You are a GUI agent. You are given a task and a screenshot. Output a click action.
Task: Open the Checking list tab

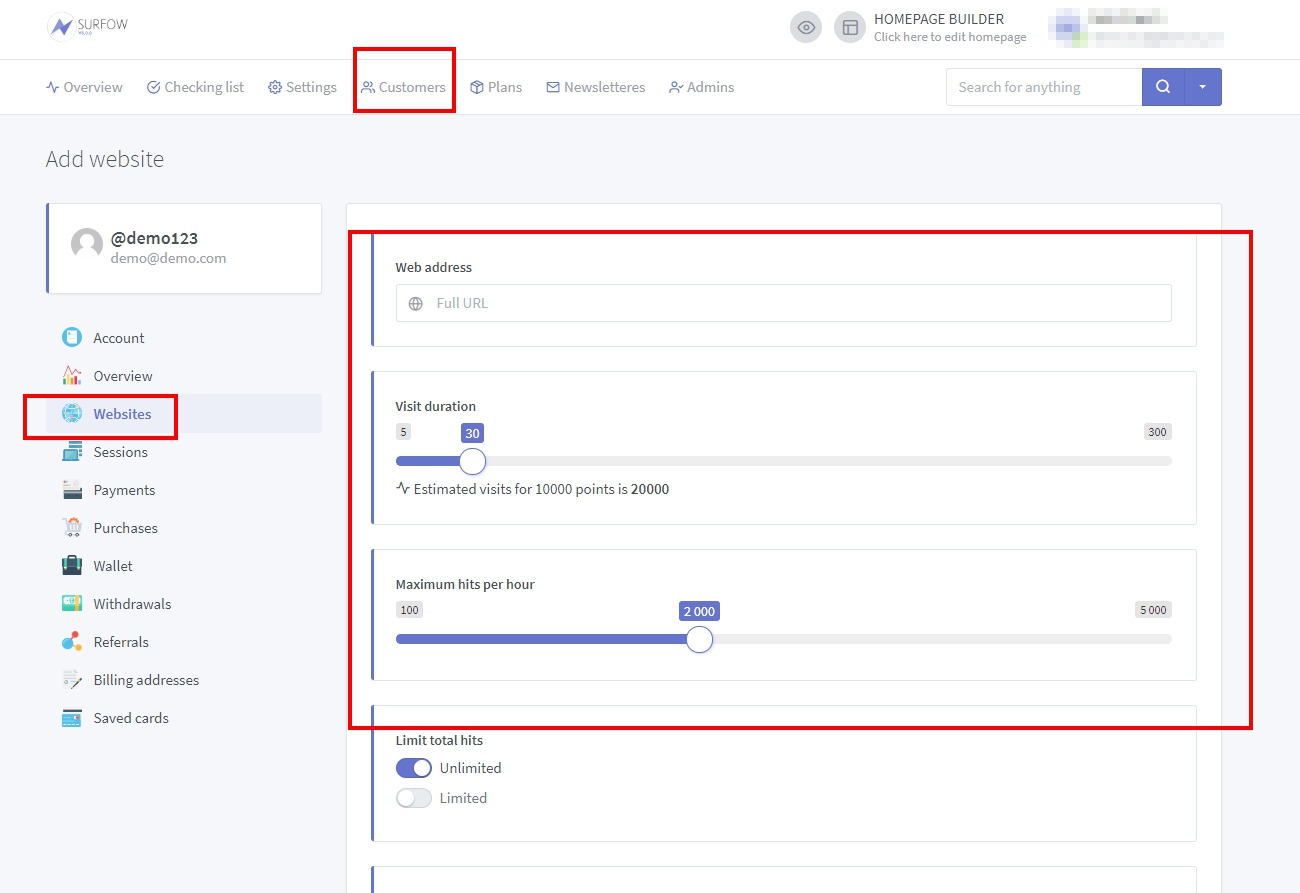point(195,87)
